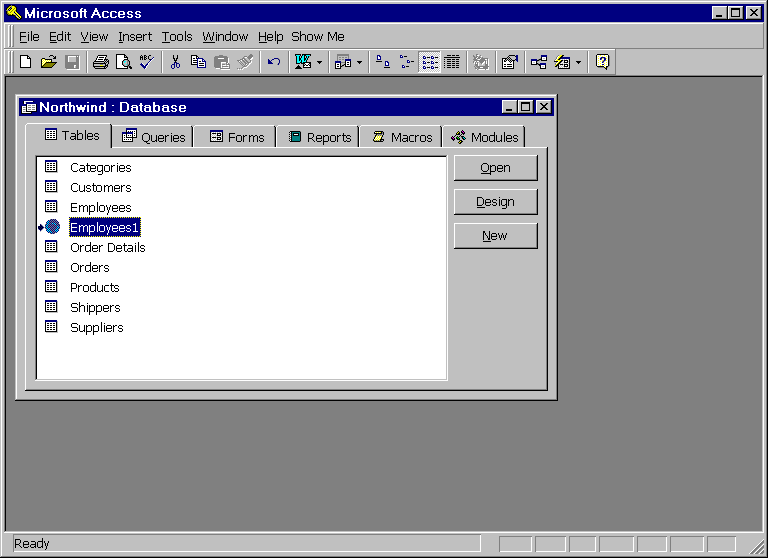This screenshot has width=768, height=558.
Task: Click the Open Database folder icon
Action: (x=48, y=62)
